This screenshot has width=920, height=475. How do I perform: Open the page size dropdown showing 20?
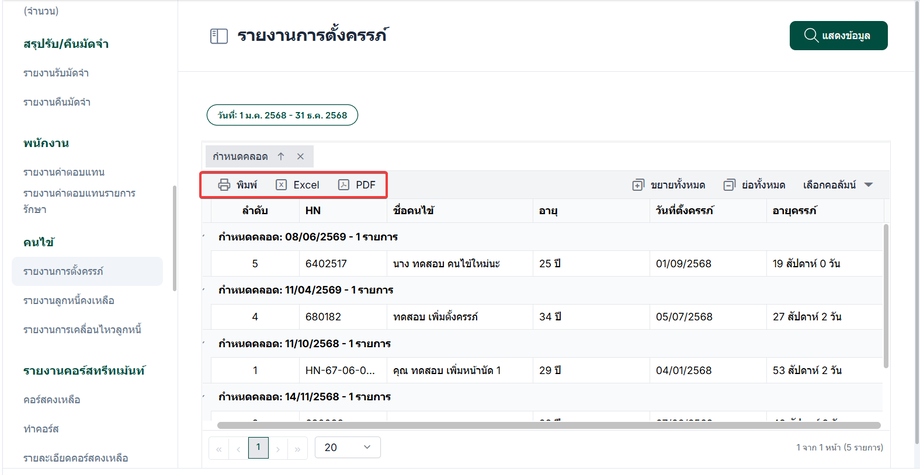(x=347, y=447)
